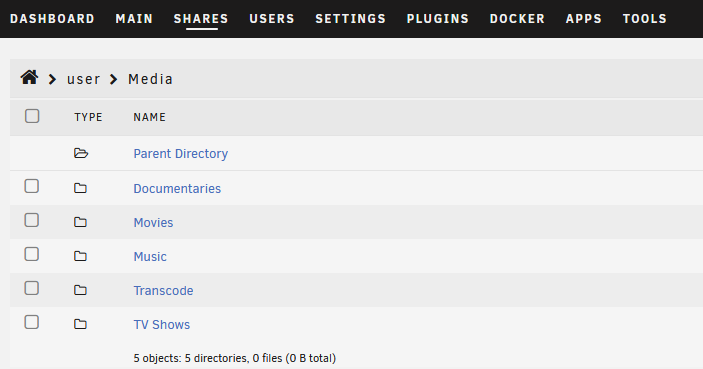Open the Transcode folder link
This screenshot has width=703, height=369.
(x=163, y=291)
